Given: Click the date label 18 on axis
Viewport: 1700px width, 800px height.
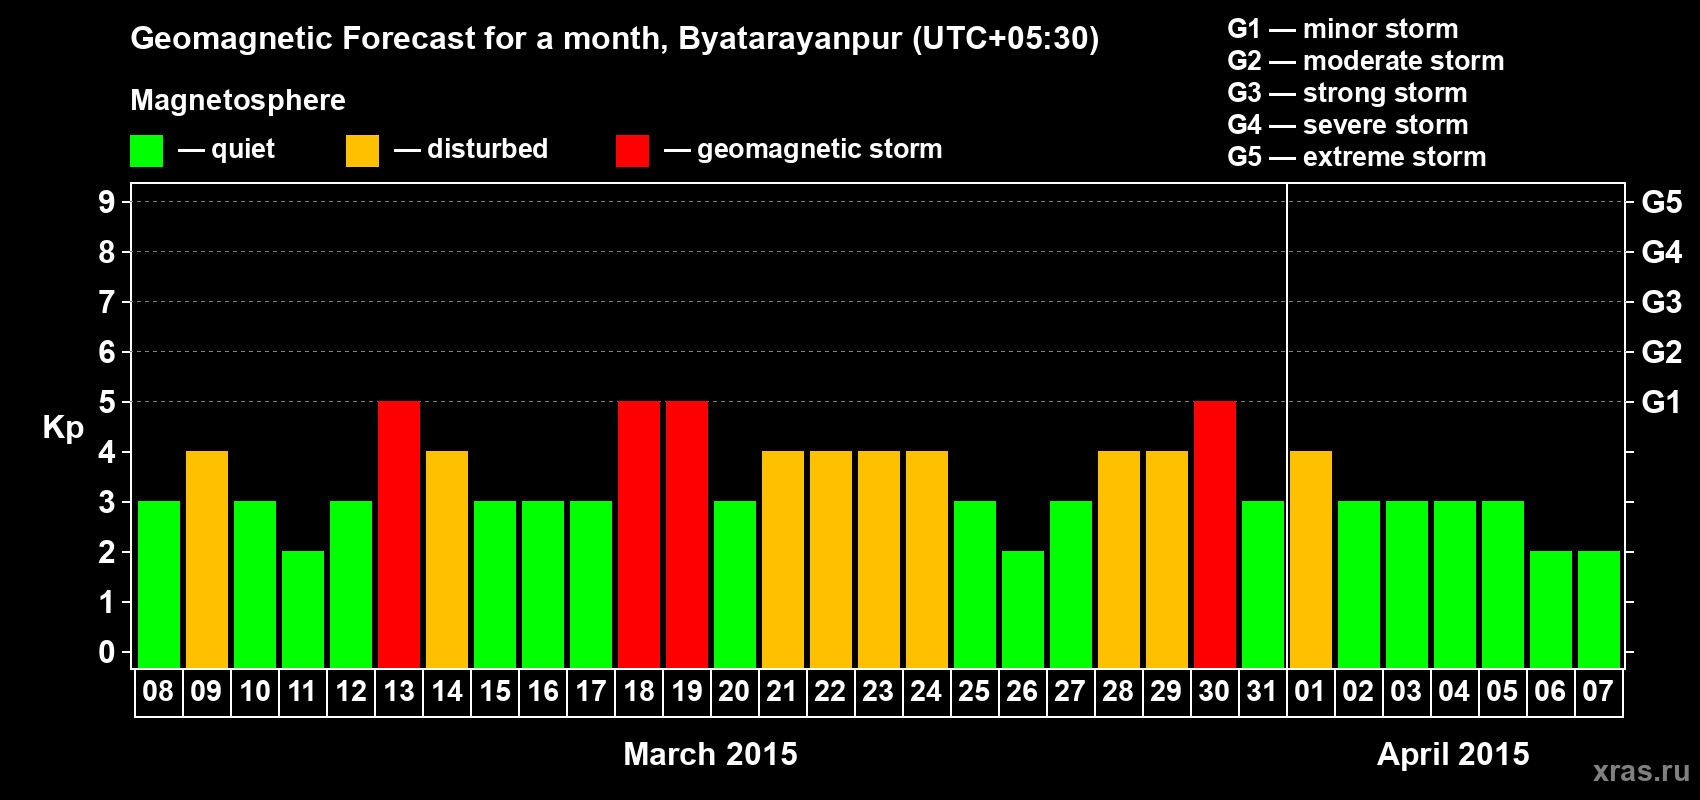Looking at the screenshot, I should point(639,691).
